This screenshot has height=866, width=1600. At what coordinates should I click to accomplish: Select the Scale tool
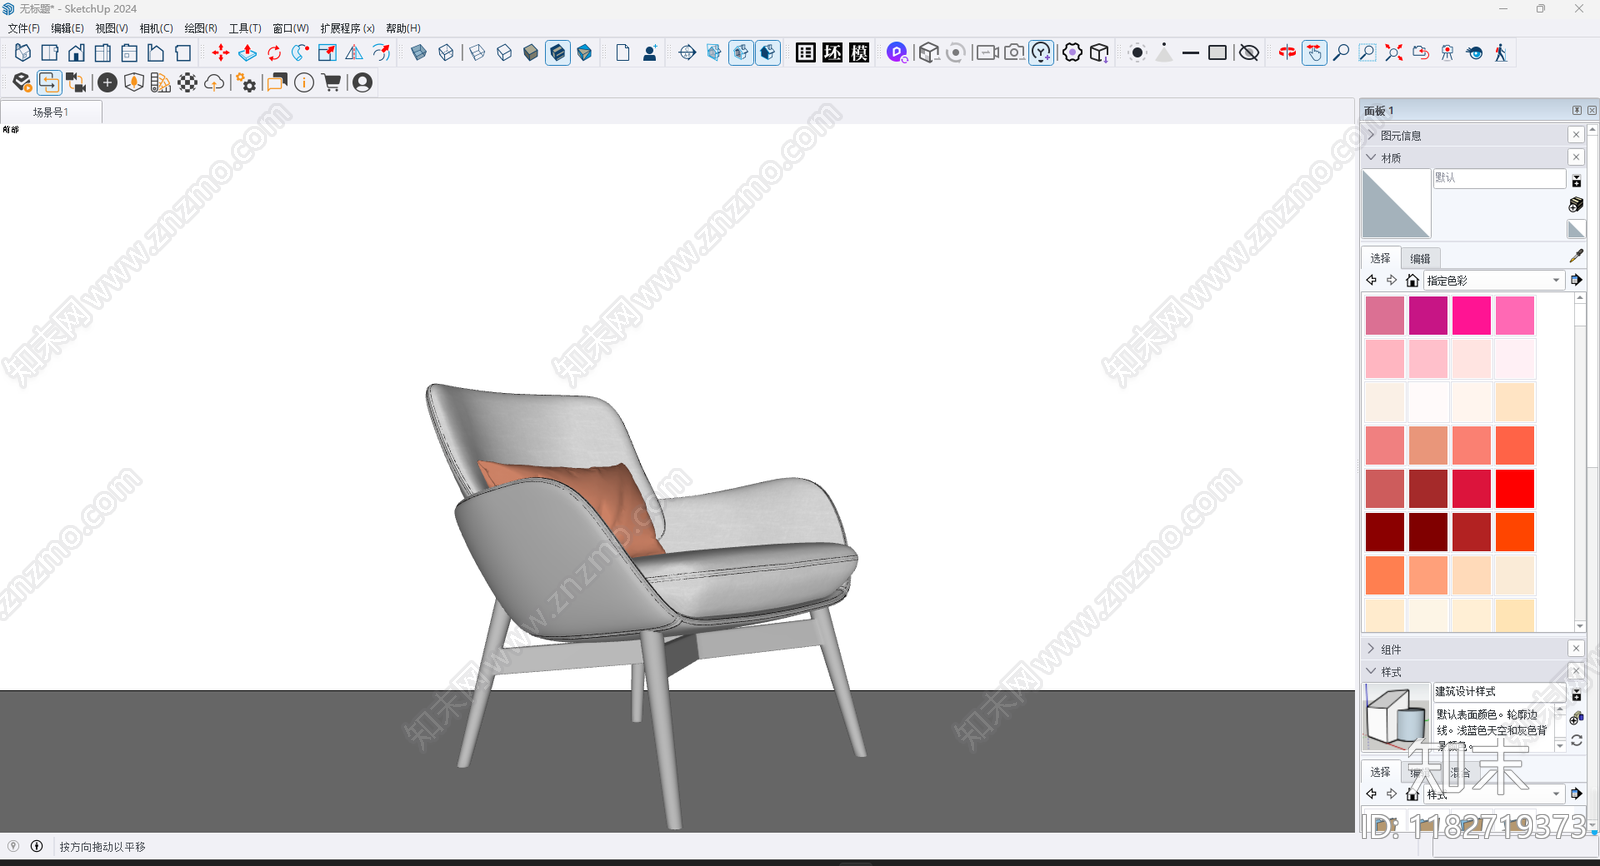click(327, 52)
